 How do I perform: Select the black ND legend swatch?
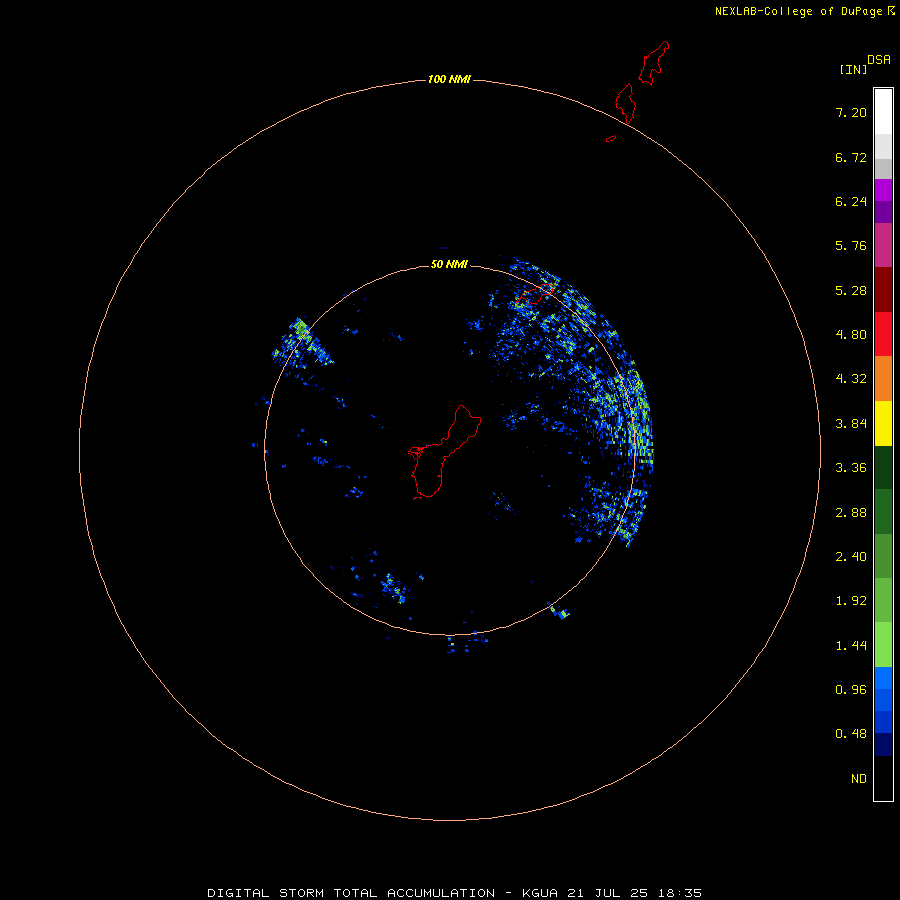(x=883, y=778)
